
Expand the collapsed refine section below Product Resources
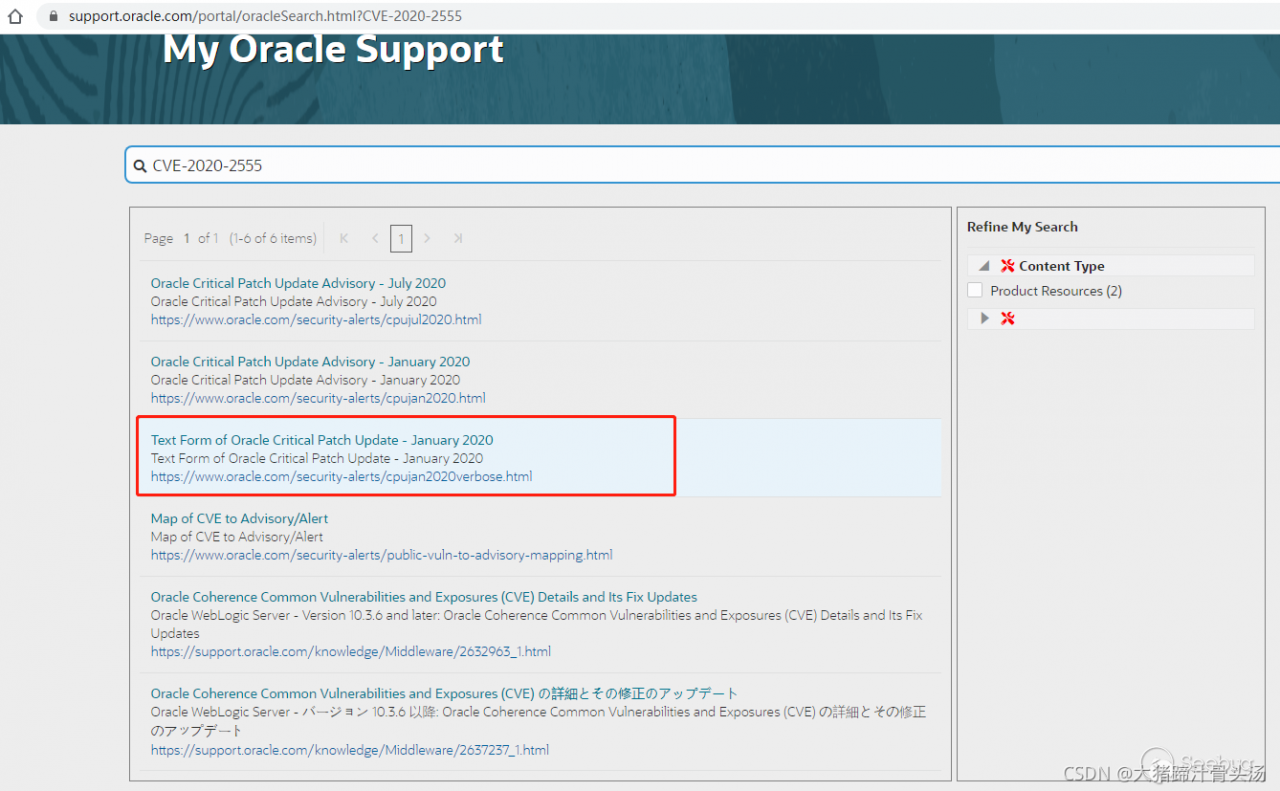985,318
